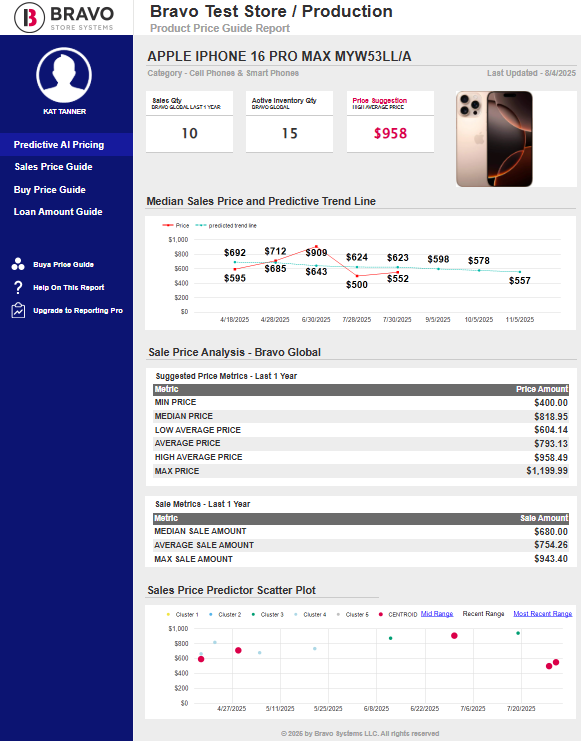Click the $557 predicted value label
Viewport: 581px width, 742px height.
click(x=519, y=281)
